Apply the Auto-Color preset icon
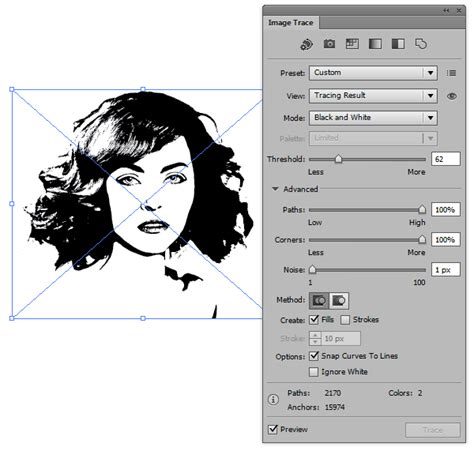Viewport: 474px width, 451px height. point(306,44)
